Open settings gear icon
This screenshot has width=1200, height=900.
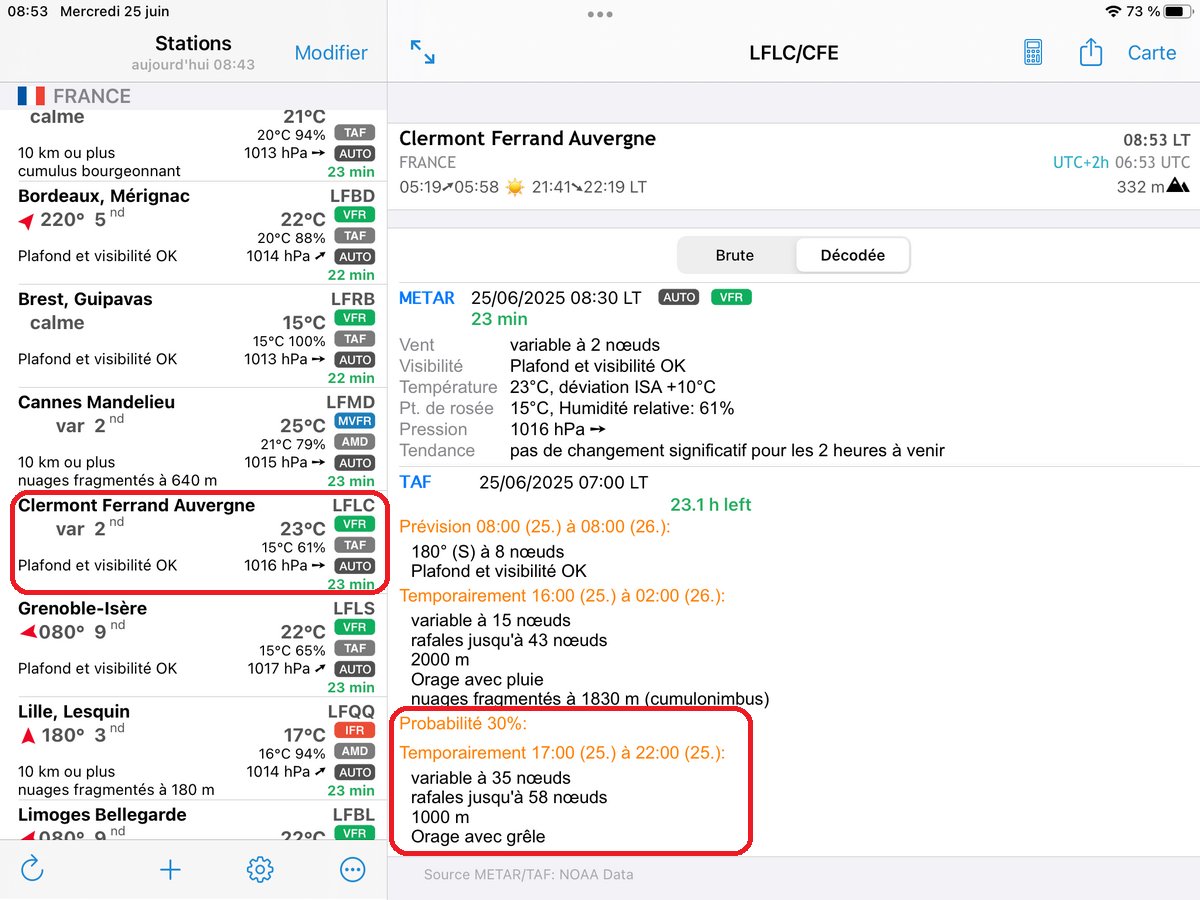pyautogui.click(x=260, y=870)
